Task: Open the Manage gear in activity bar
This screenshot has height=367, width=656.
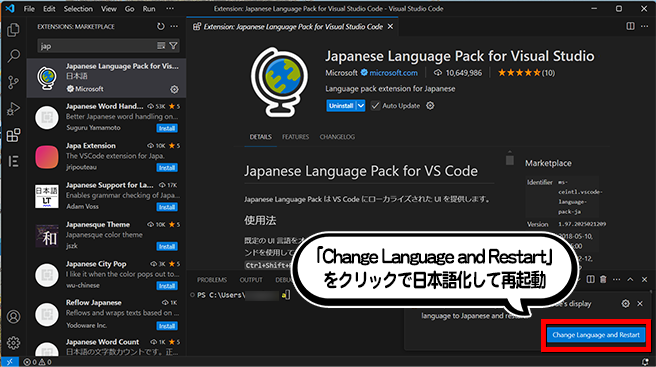Action: tap(13, 343)
